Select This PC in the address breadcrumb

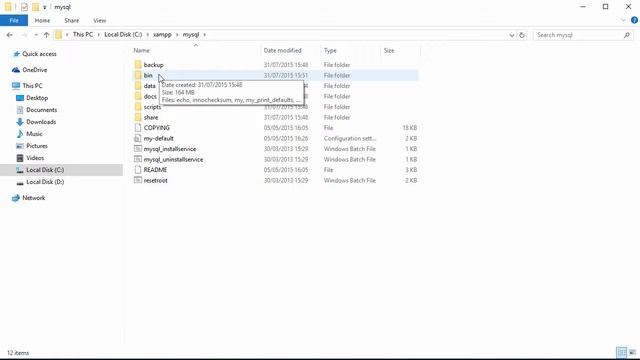click(x=83, y=35)
